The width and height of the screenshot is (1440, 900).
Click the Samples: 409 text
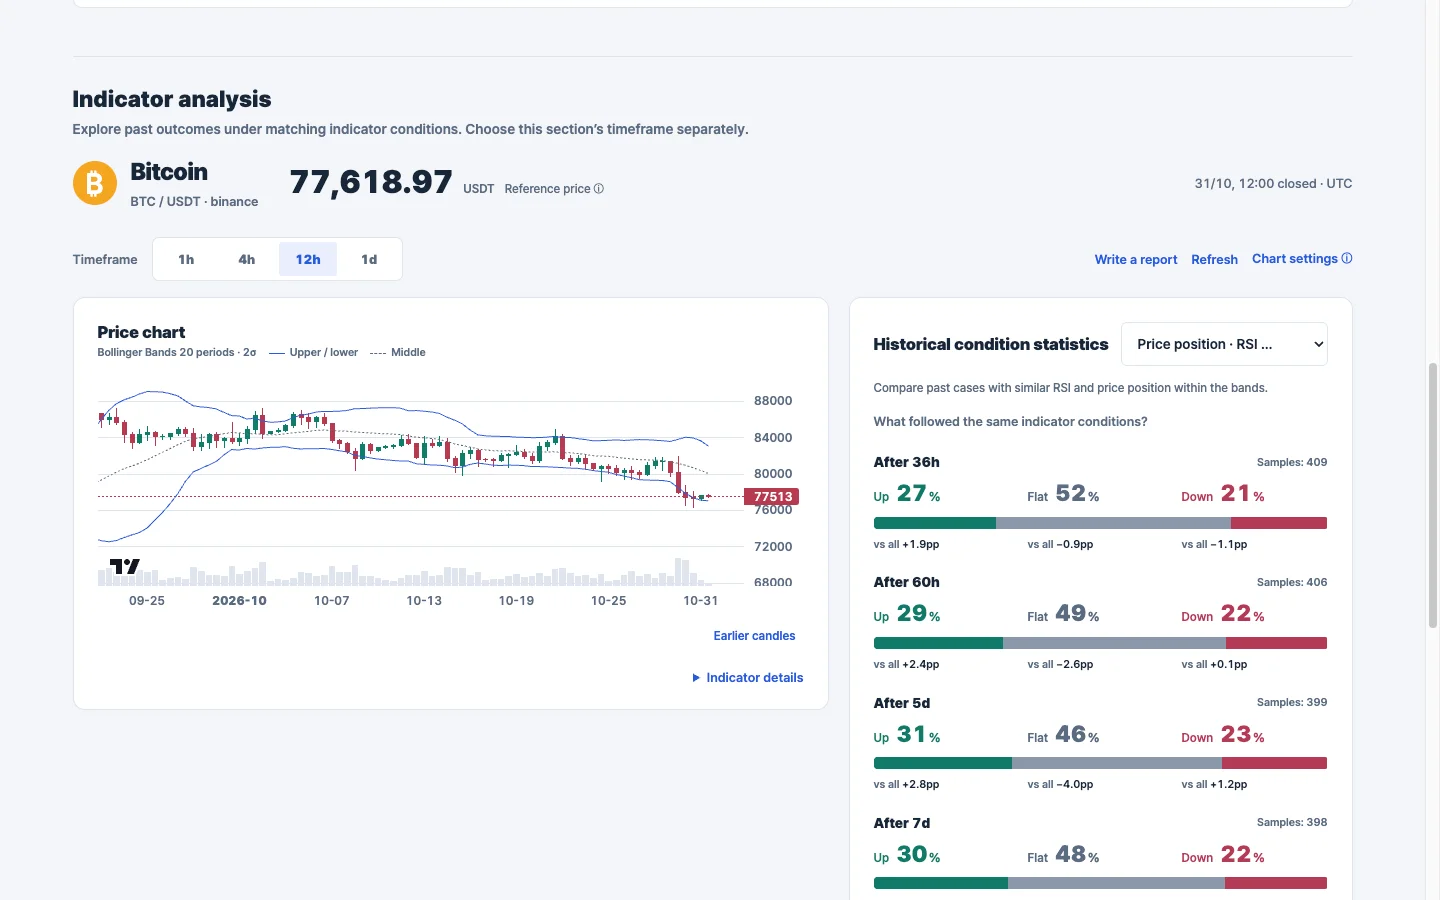[1292, 462]
